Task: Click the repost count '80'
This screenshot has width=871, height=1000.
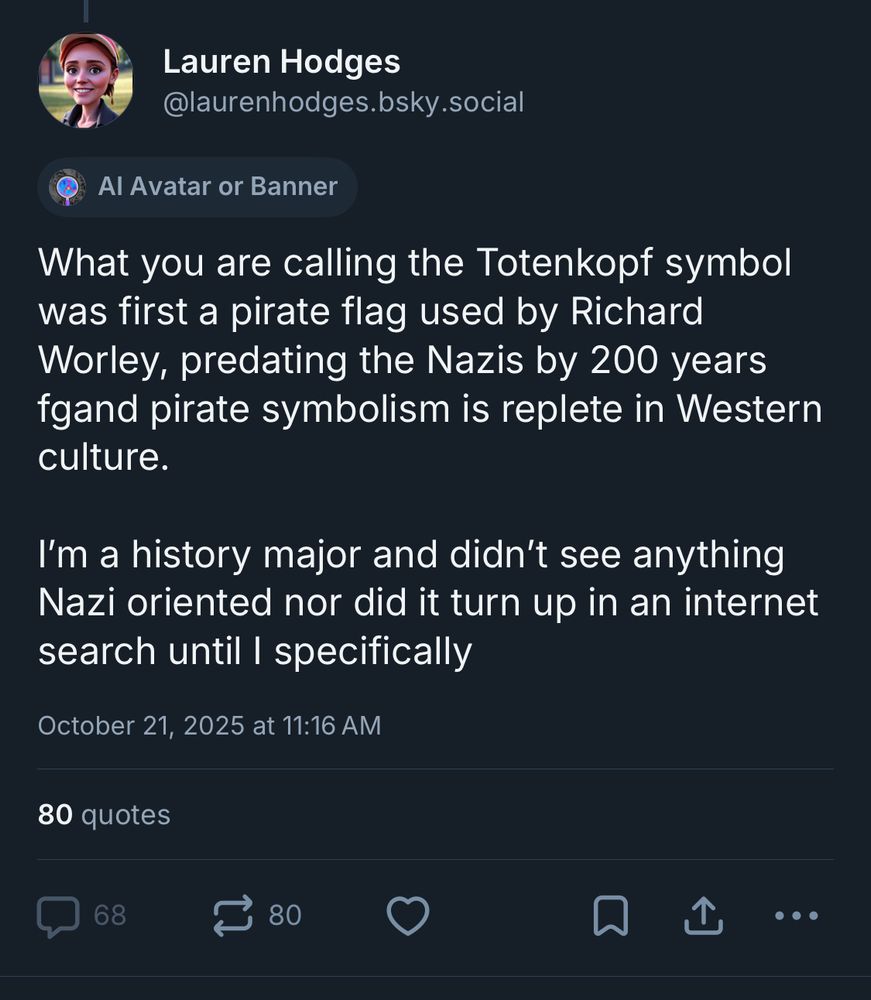Action: coord(285,915)
